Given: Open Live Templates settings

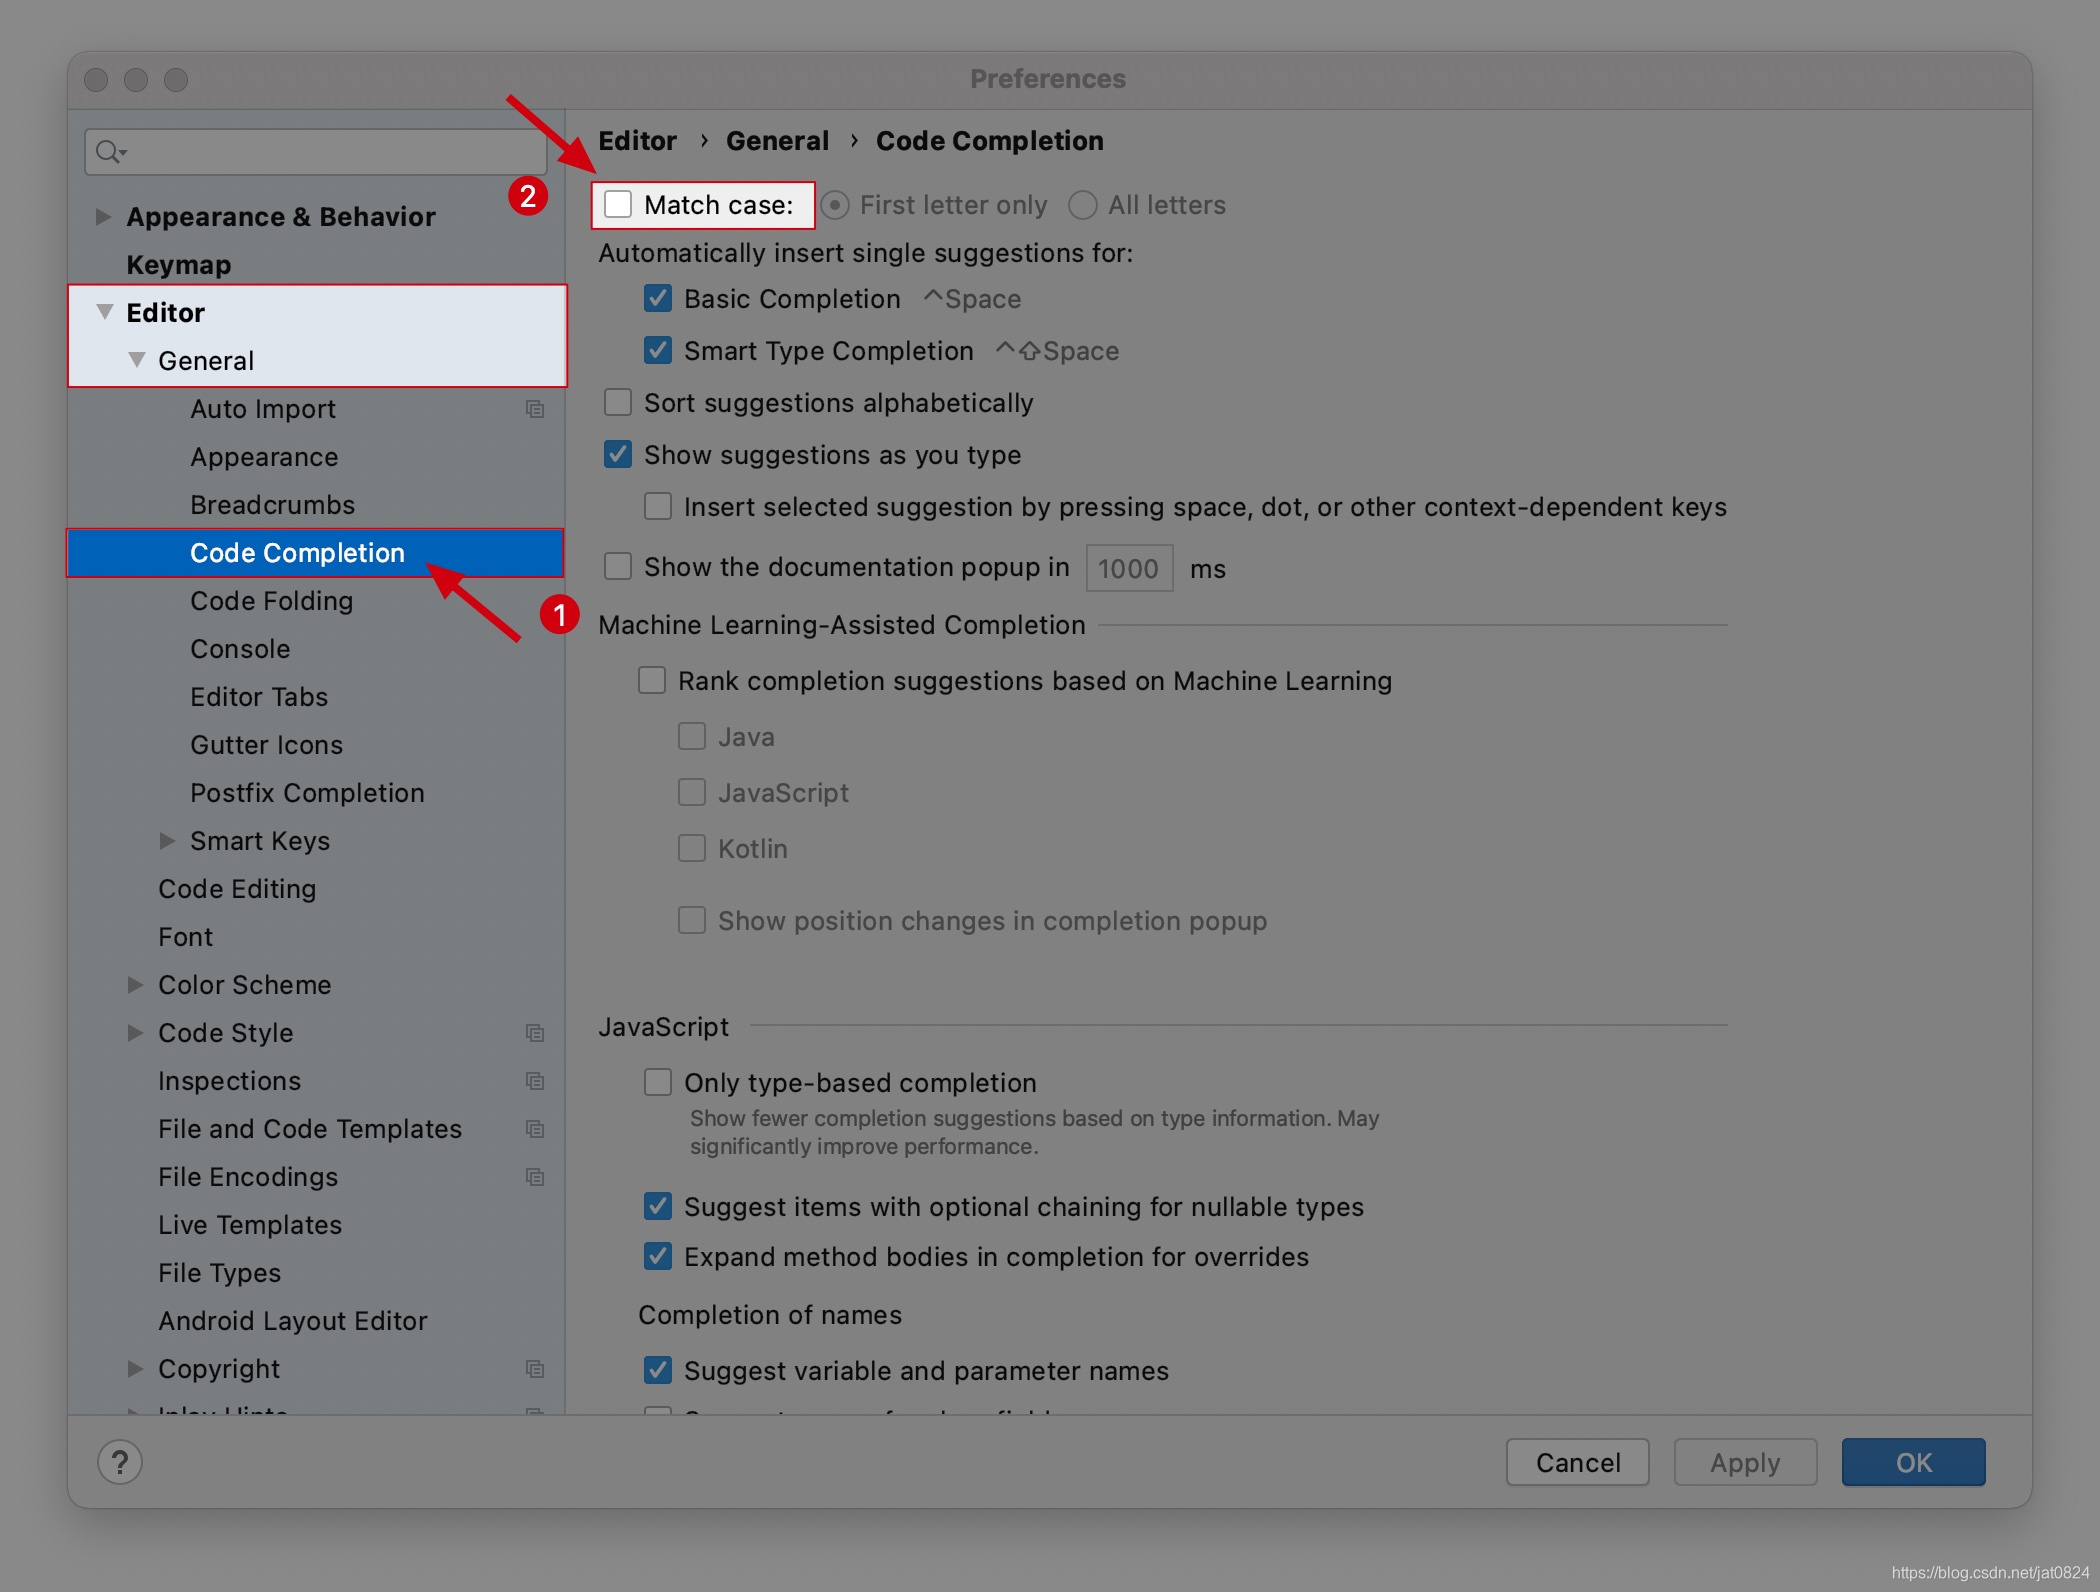Looking at the screenshot, I should point(250,1225).
